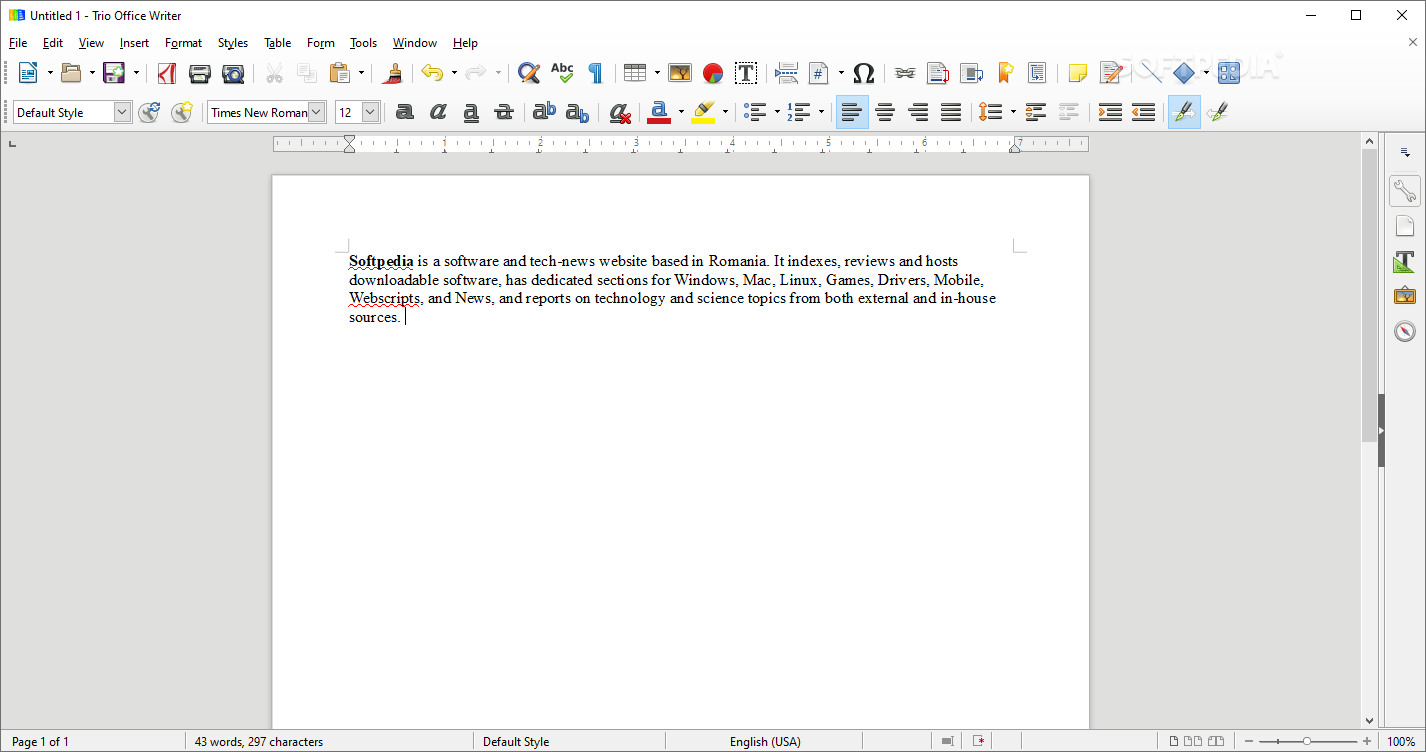
Task: Open the Print Preview
Action: (233, 73)
